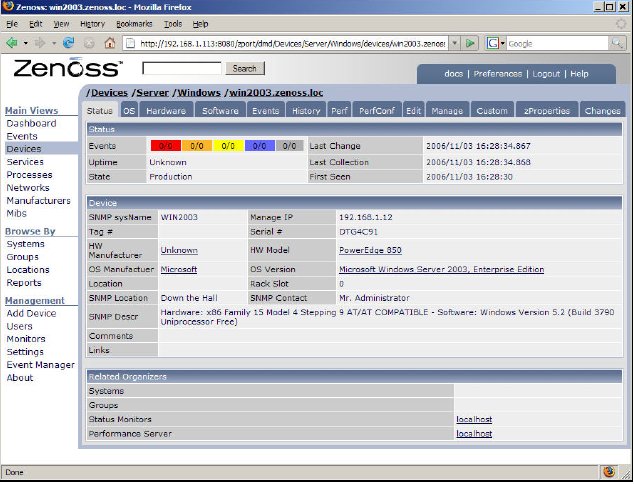Click the red critical events 0/0 box
Image resolution: width=634 pixels, height=484 pixels.
(165, 146)
